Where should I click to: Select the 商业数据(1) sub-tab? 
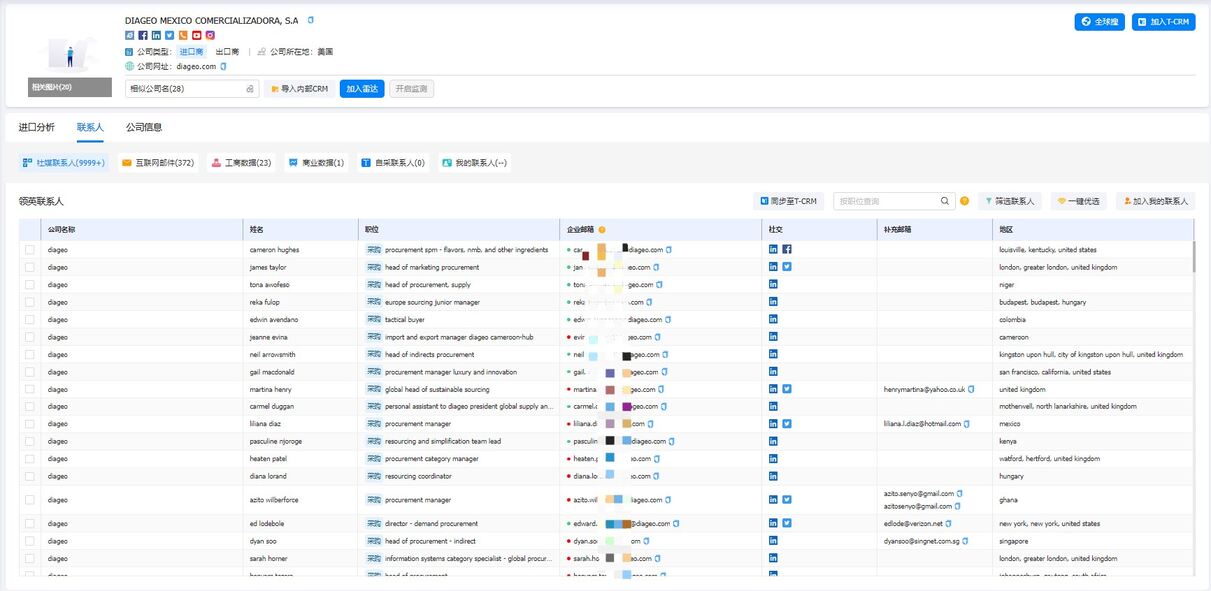click(316, 162)
